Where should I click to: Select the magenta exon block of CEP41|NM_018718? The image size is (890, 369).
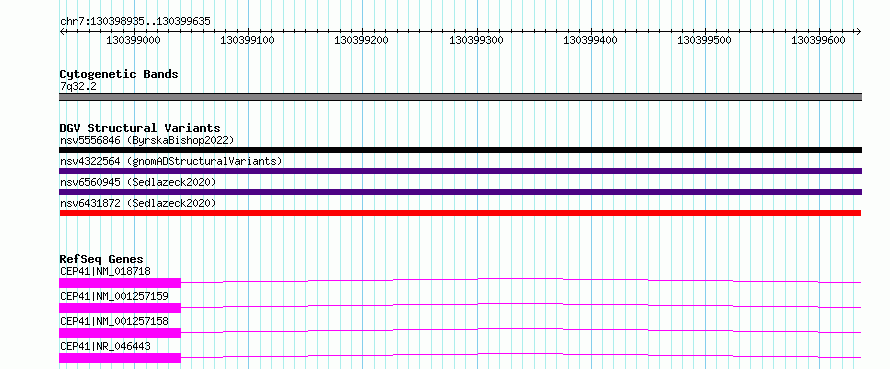120,283
